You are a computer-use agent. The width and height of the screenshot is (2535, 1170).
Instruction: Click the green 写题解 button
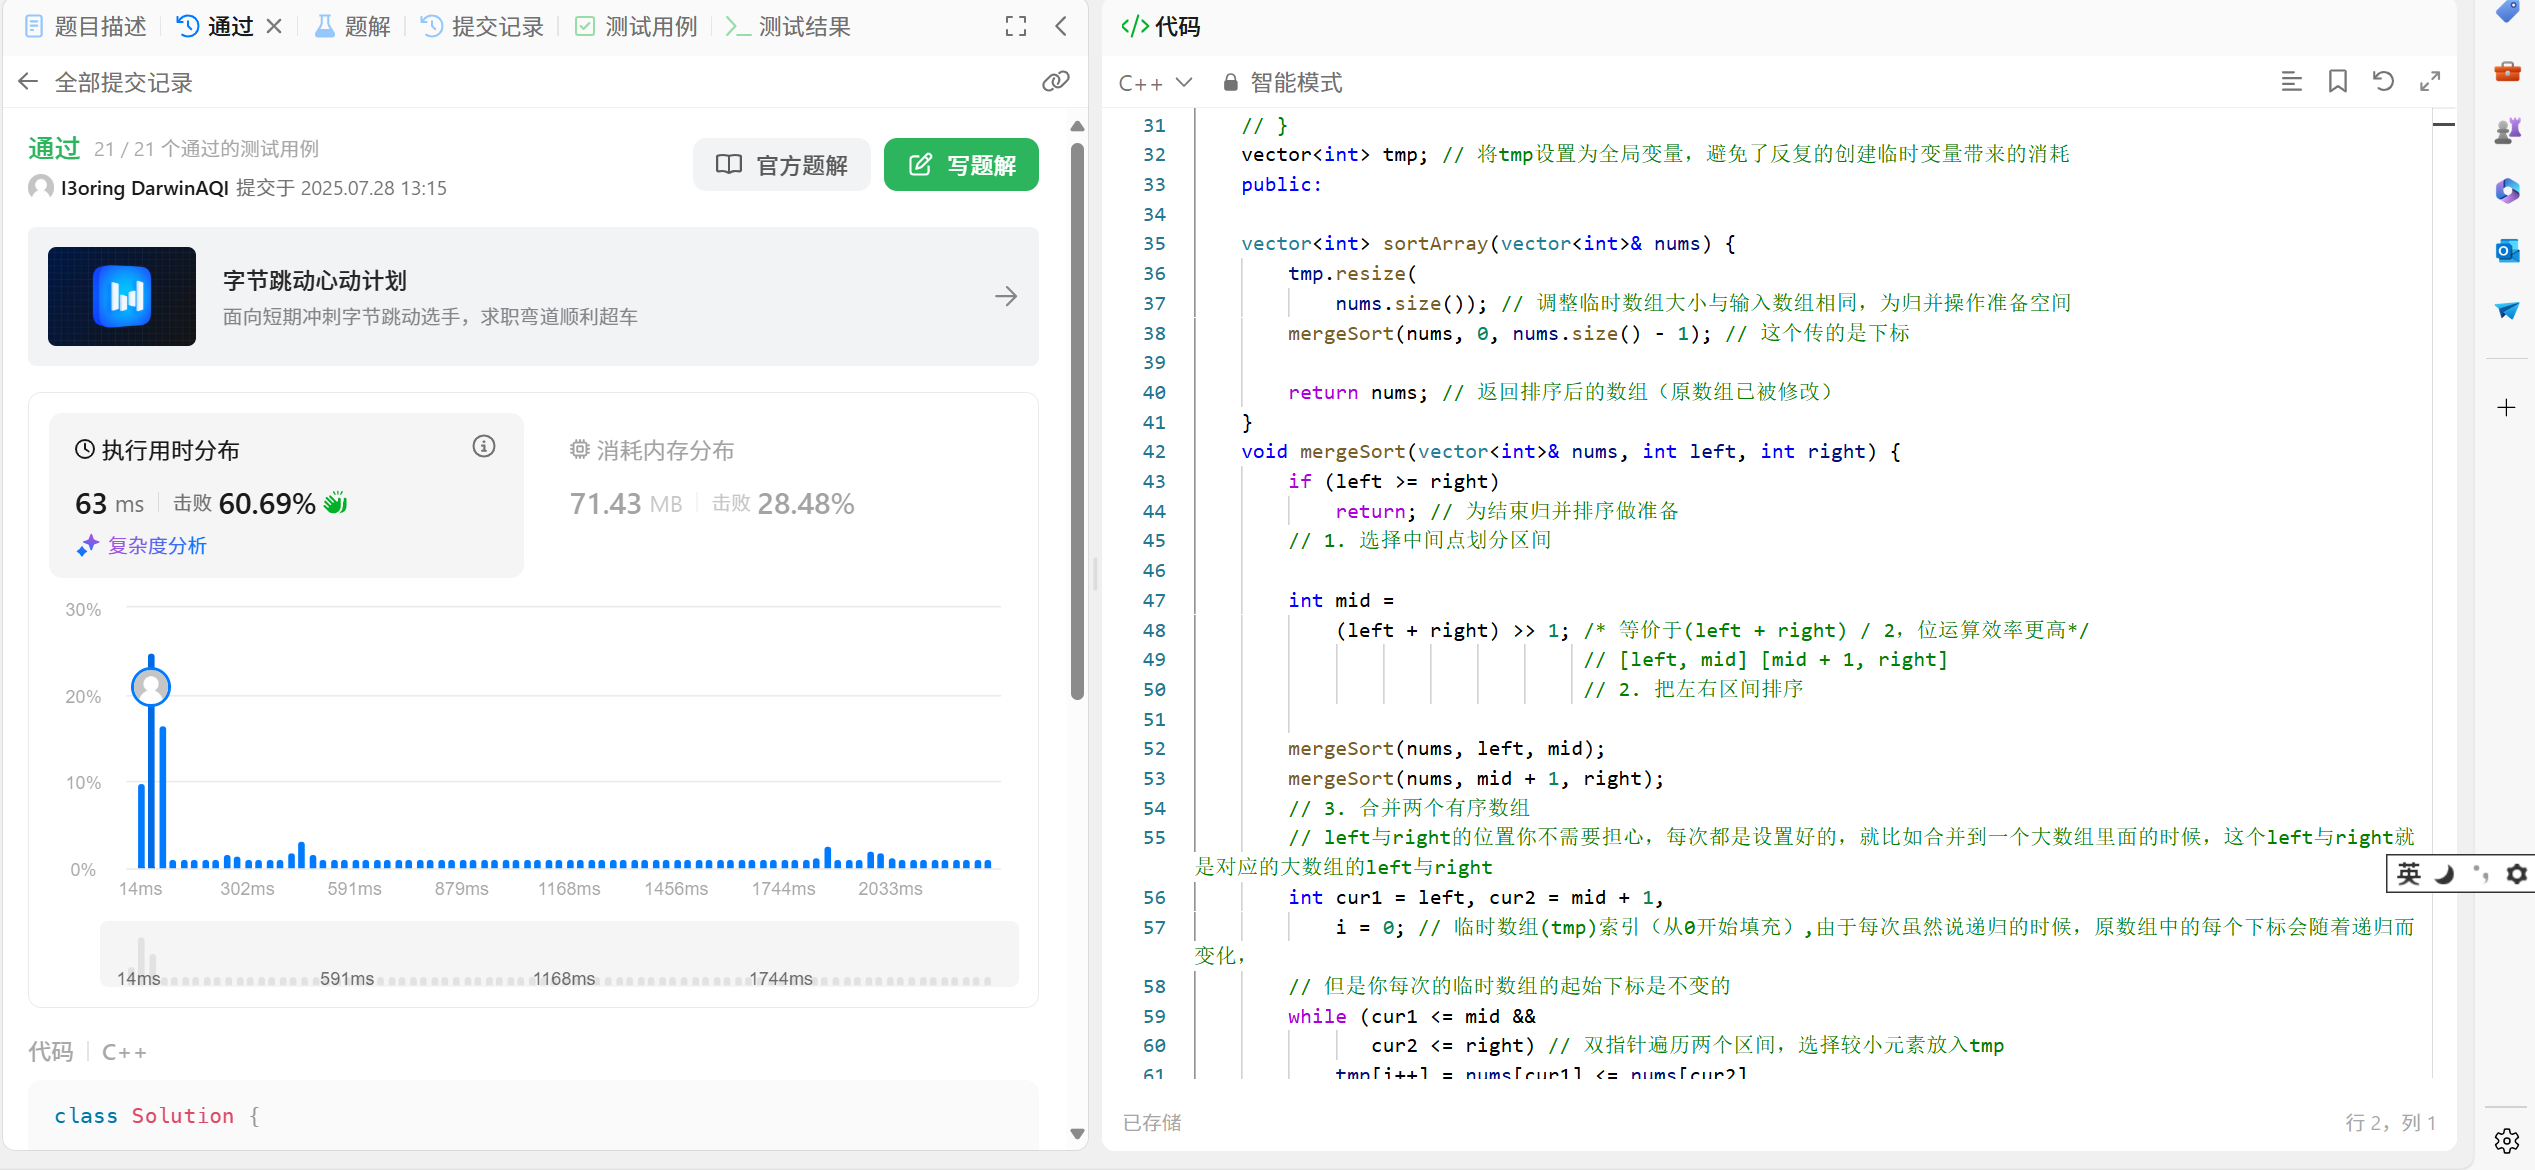point(961,165)
